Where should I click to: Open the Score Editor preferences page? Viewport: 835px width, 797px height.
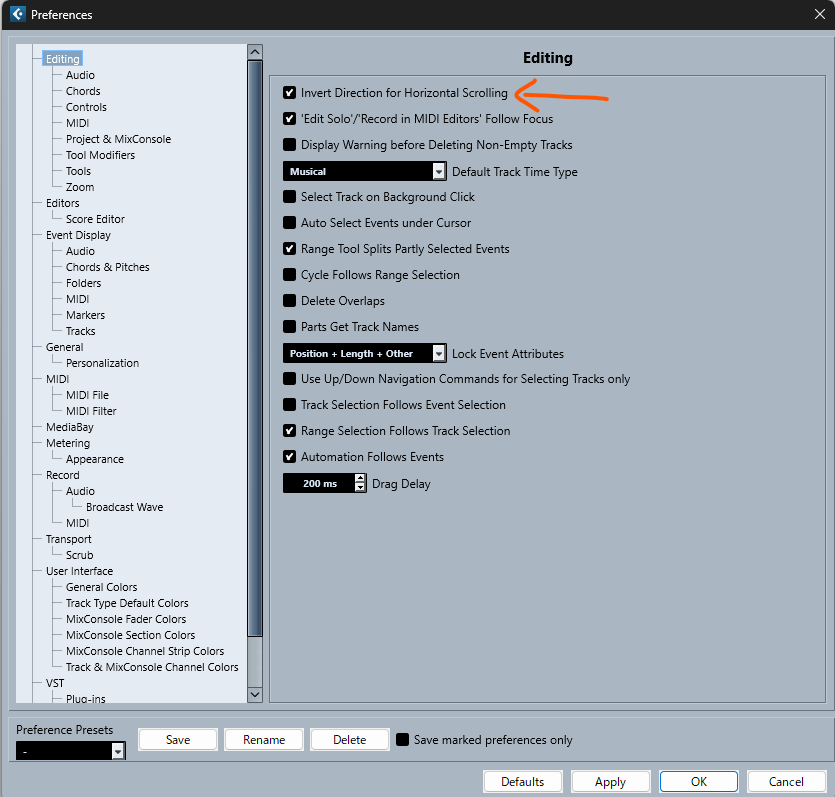[x=95, y=219]
